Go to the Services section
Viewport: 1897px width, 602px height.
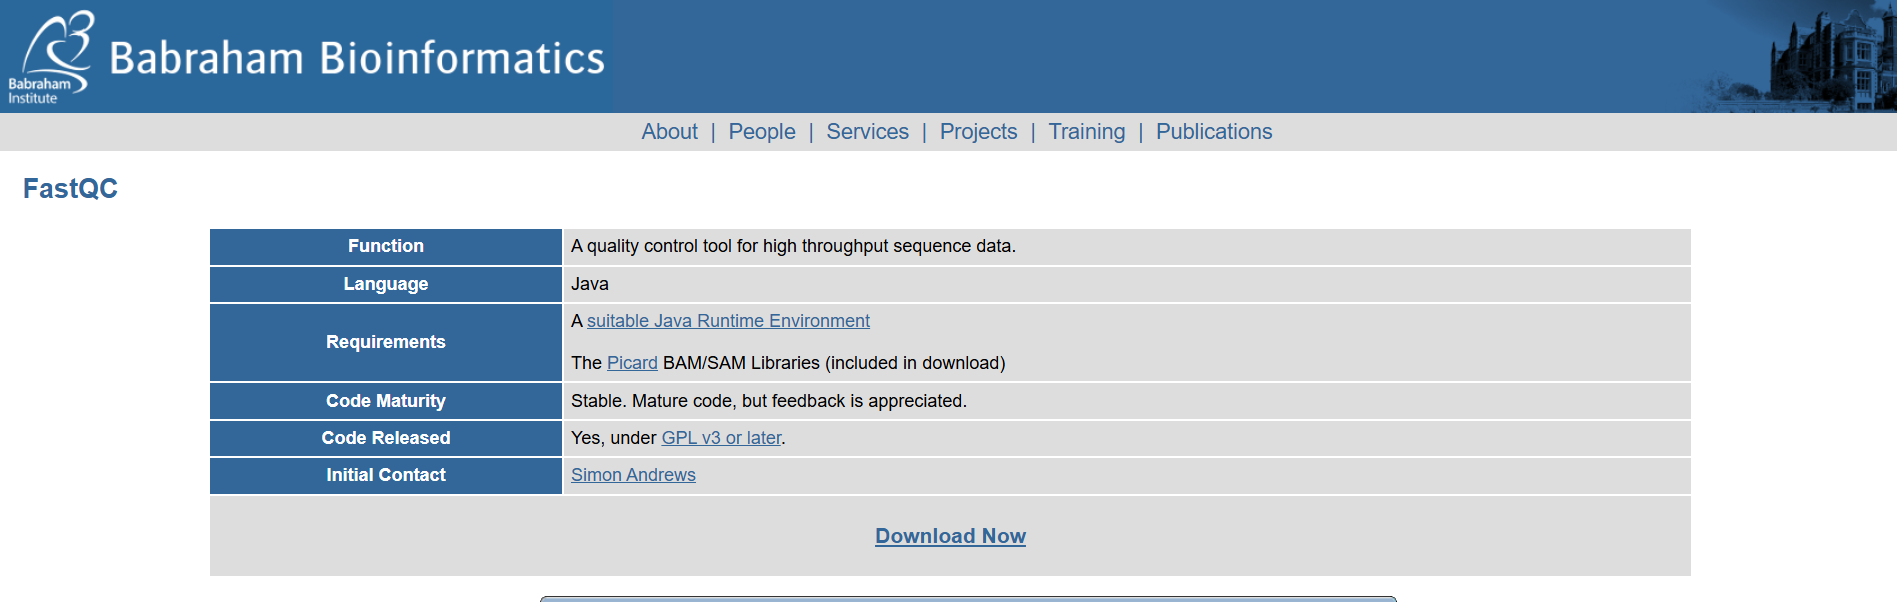click(867, 132)
